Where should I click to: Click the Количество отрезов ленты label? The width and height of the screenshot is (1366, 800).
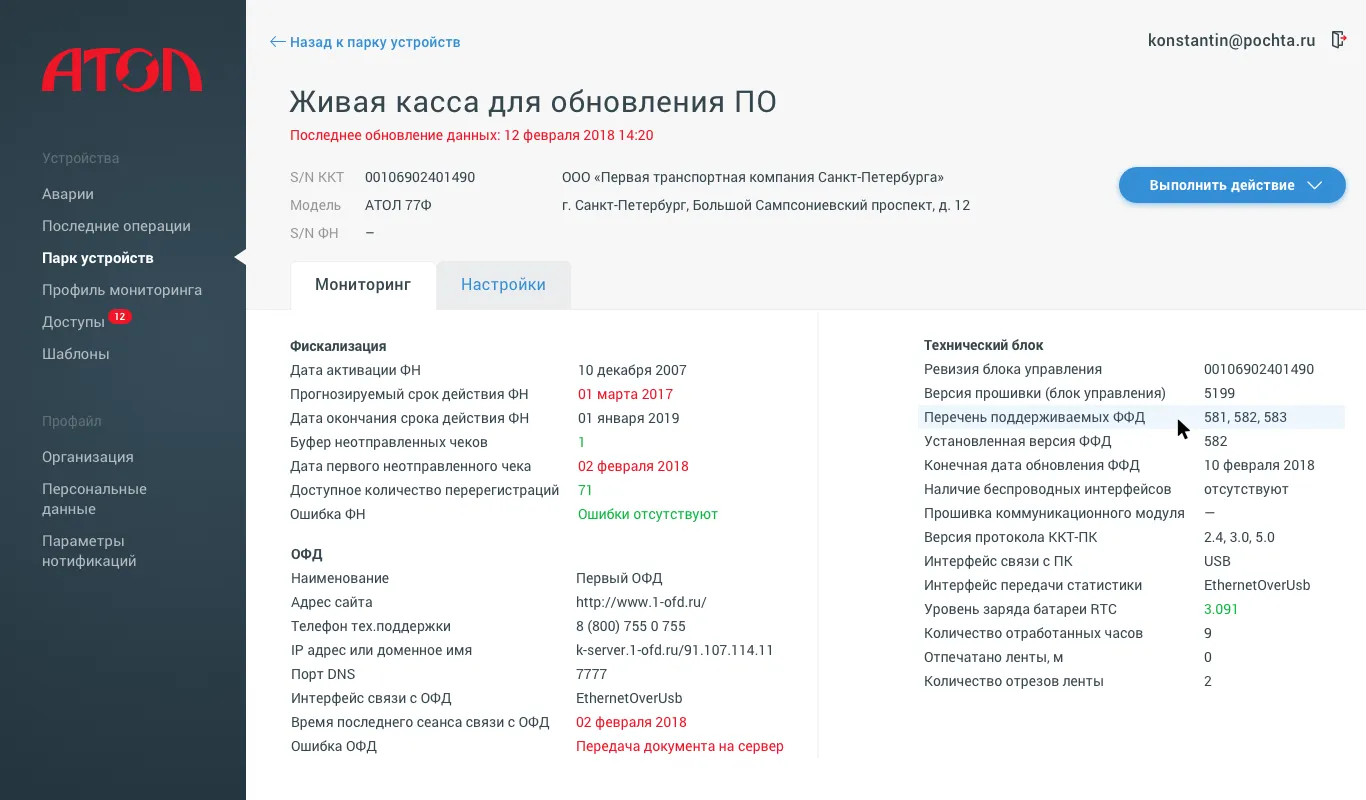pos(1014,681)
